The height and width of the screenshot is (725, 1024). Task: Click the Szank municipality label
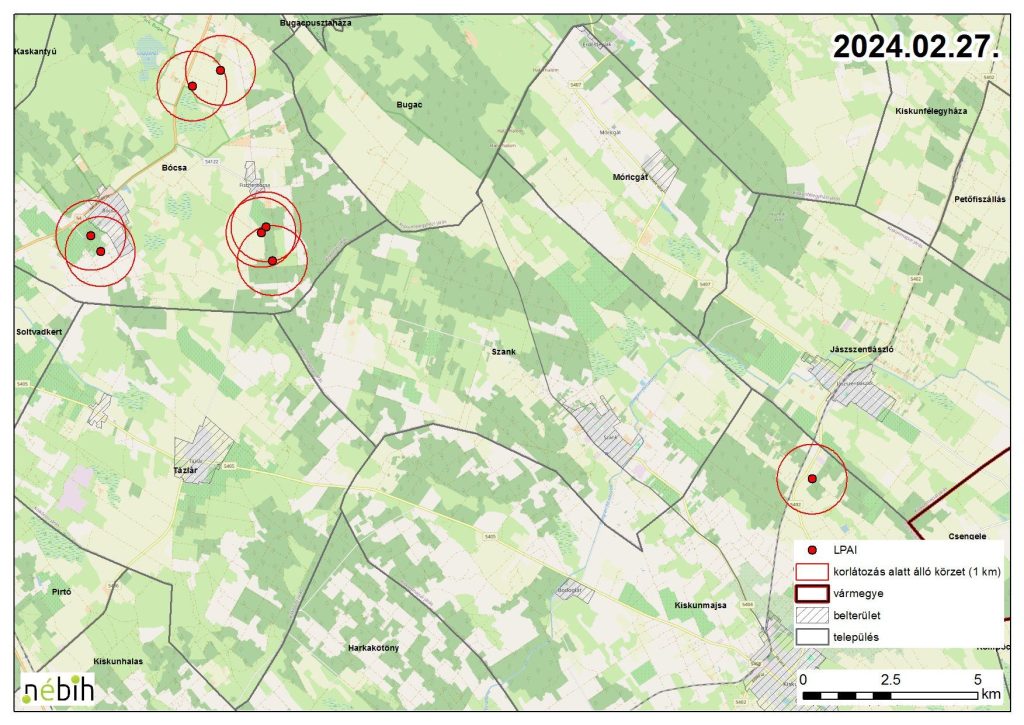click(504, 351)
